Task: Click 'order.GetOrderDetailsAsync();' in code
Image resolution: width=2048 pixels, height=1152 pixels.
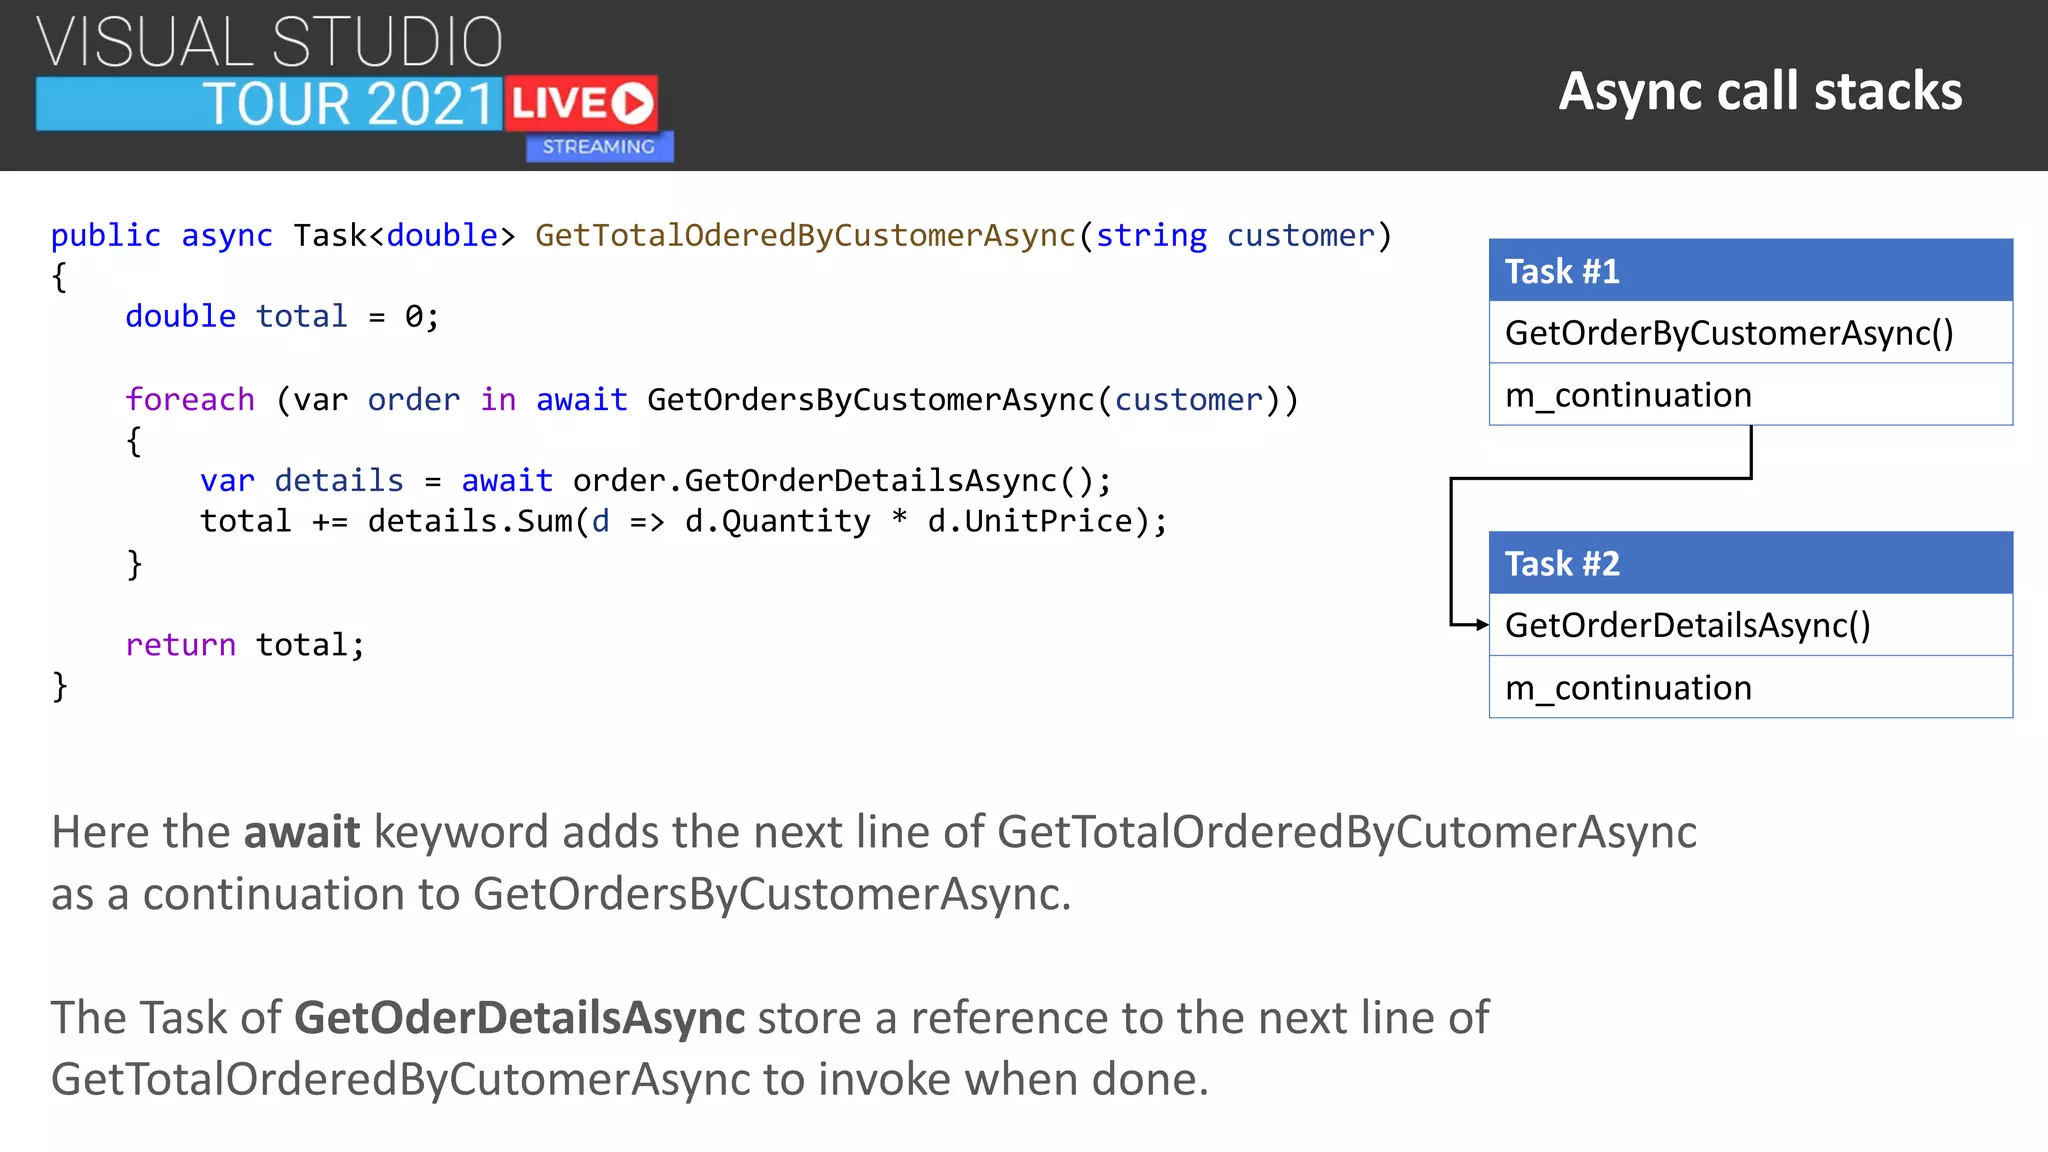Action: click(842, 481)
